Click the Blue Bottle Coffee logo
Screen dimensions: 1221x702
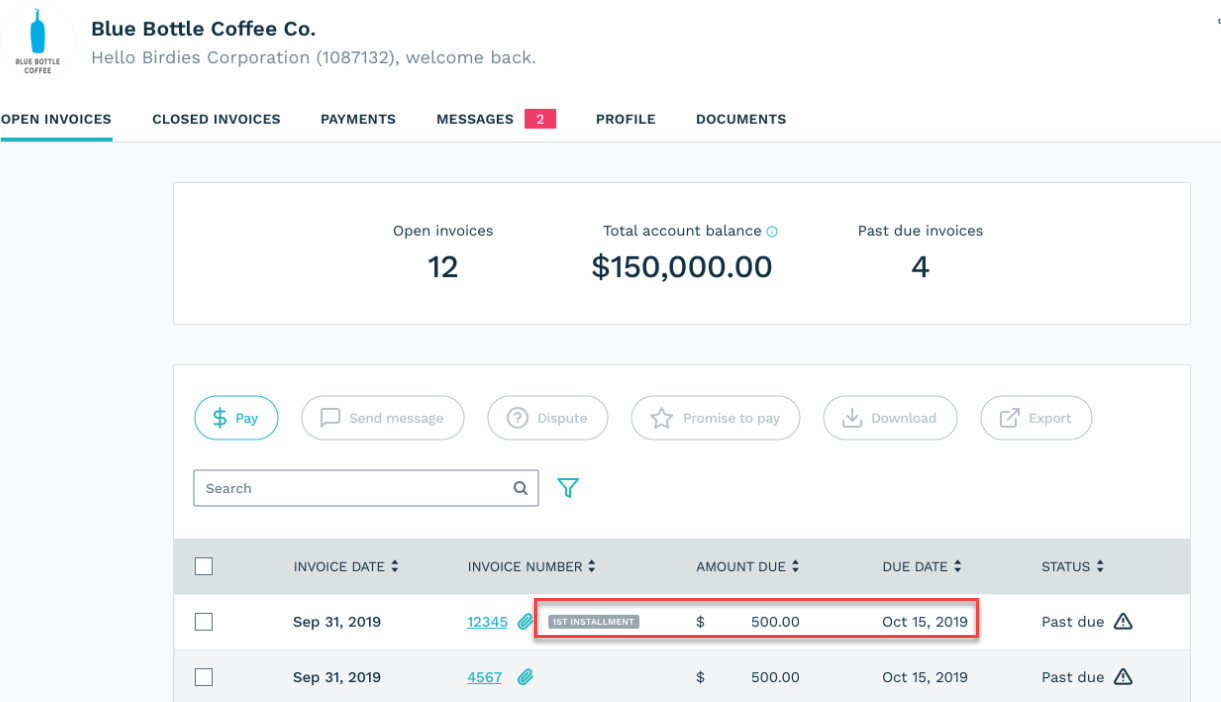coord(37,41)
